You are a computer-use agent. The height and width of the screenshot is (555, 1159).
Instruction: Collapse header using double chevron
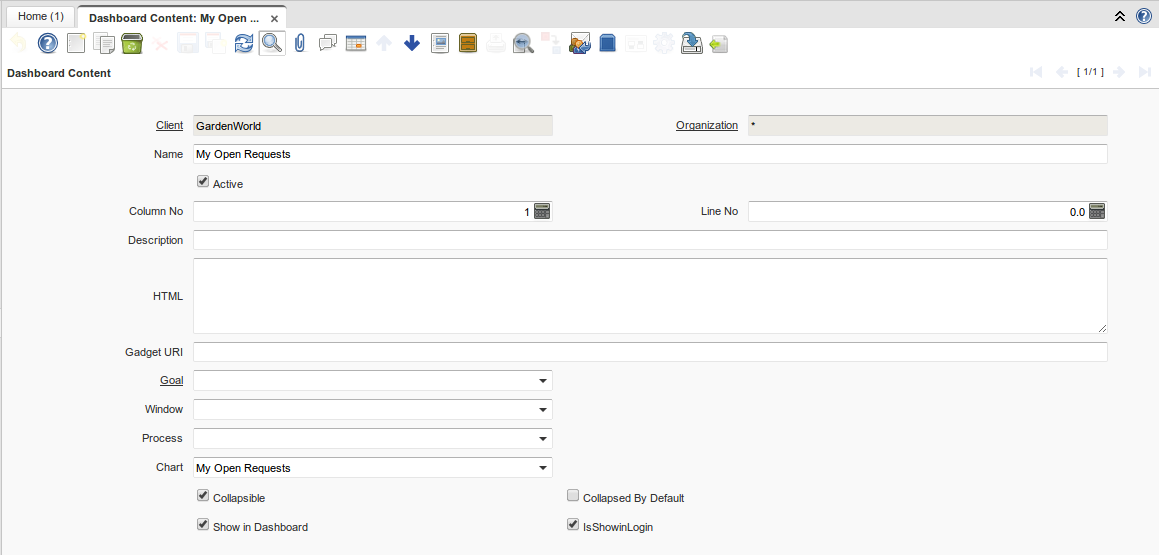pos(1120,16)
